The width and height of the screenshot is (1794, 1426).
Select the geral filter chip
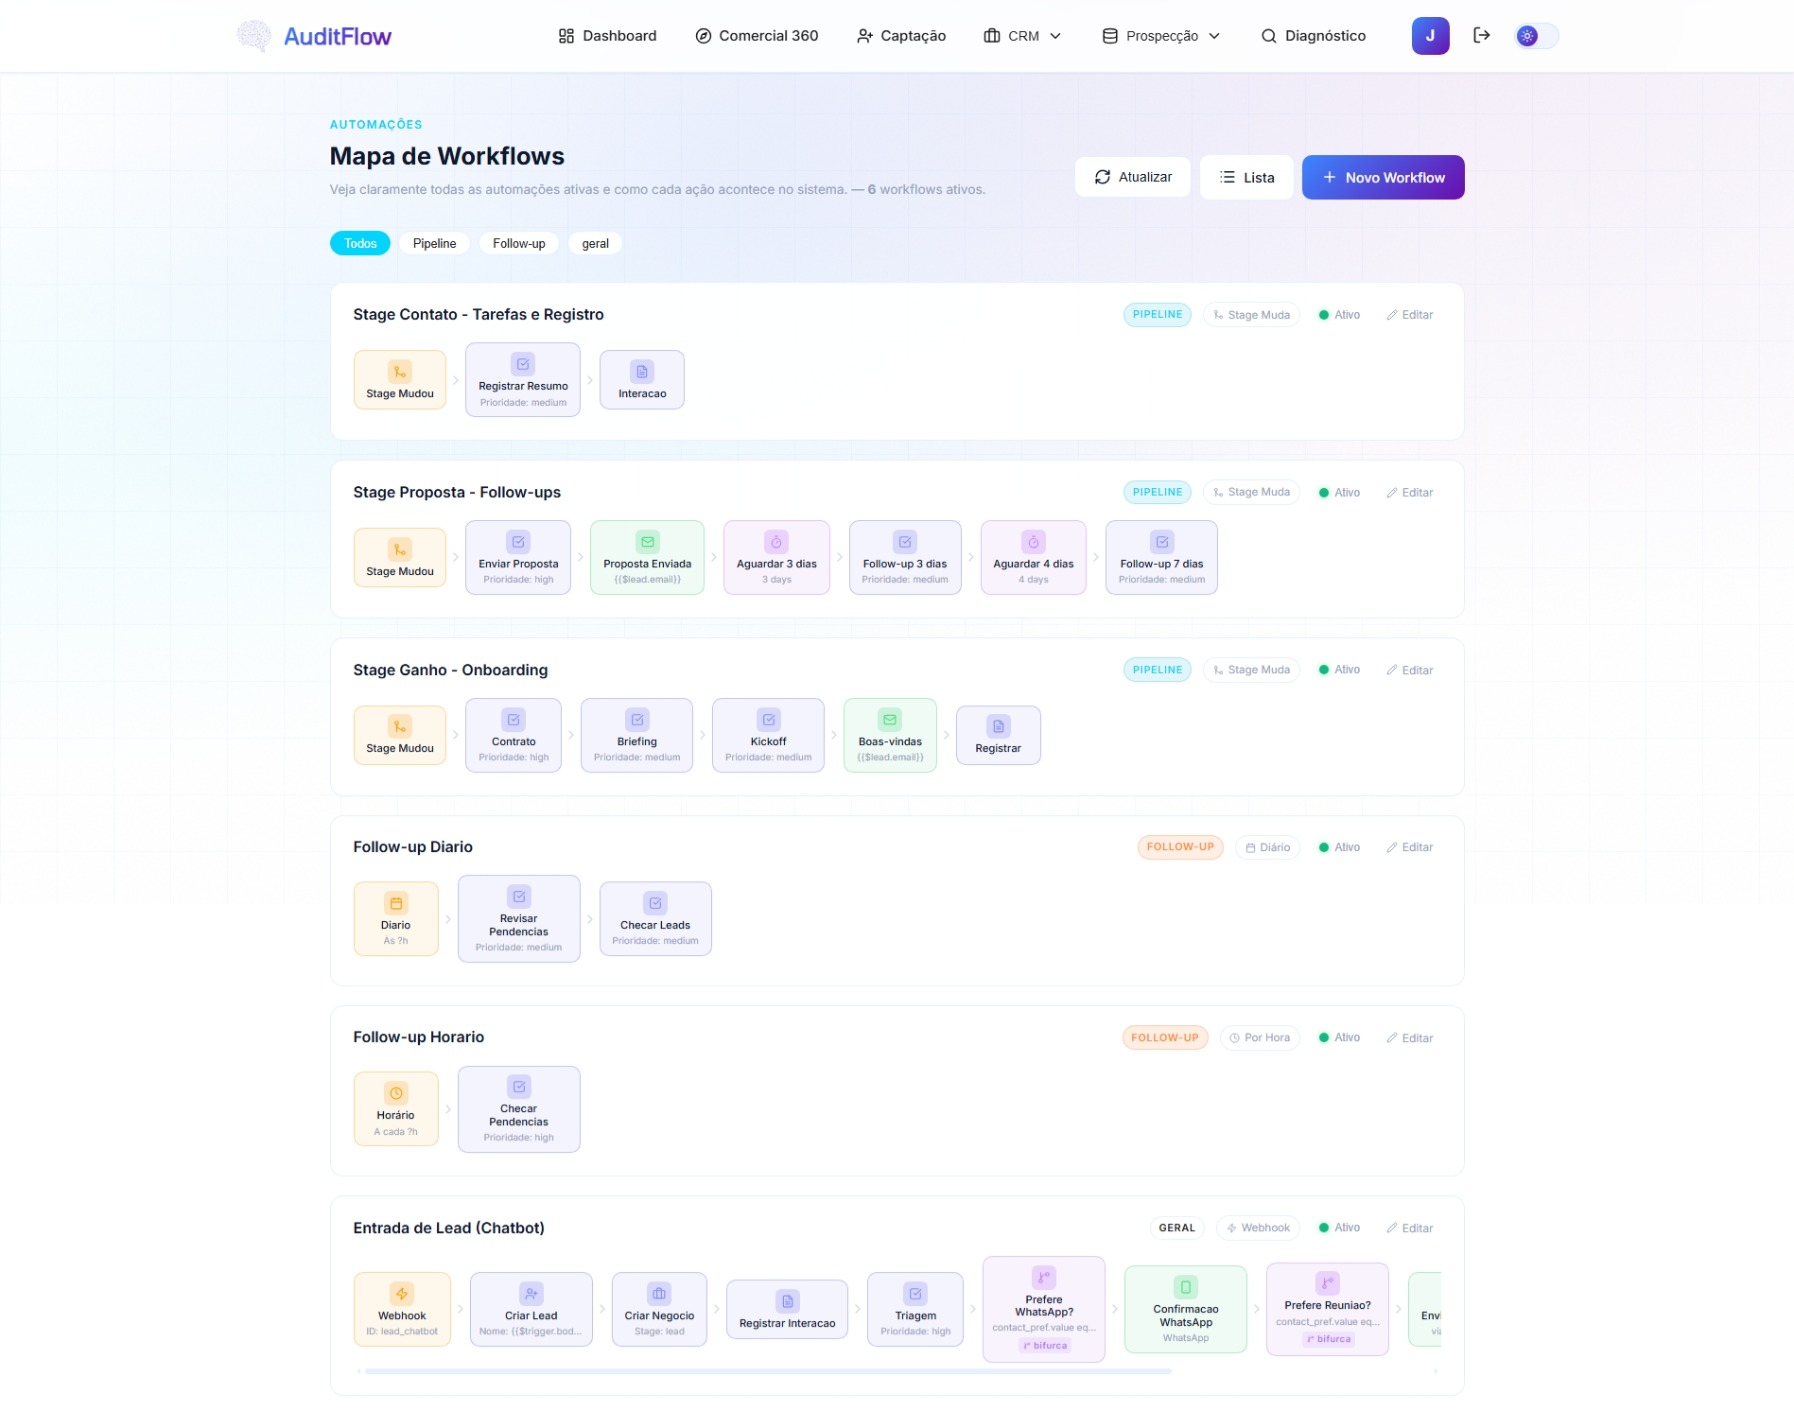(595, 243)
